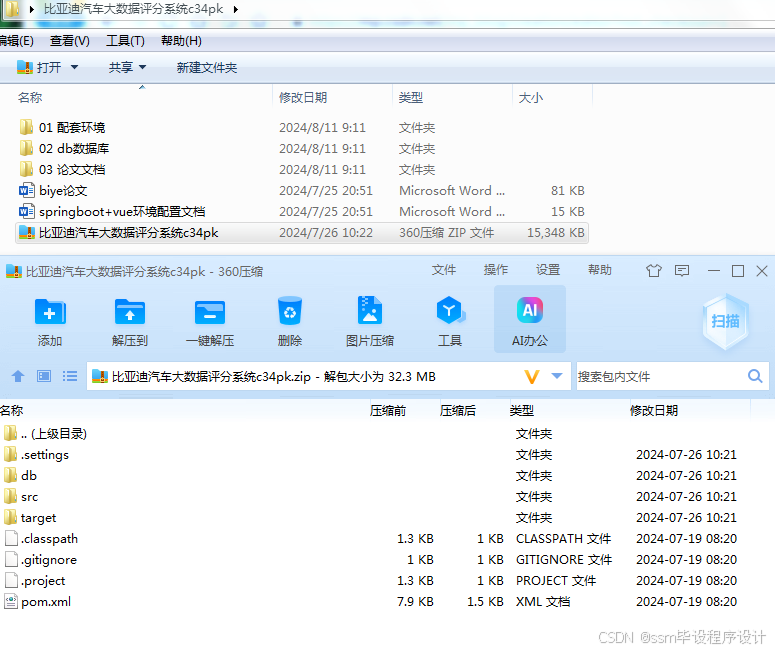Open the skin (shirt) icon in title bar
Screen dimensions: 775x651
(x=653, y=270)
